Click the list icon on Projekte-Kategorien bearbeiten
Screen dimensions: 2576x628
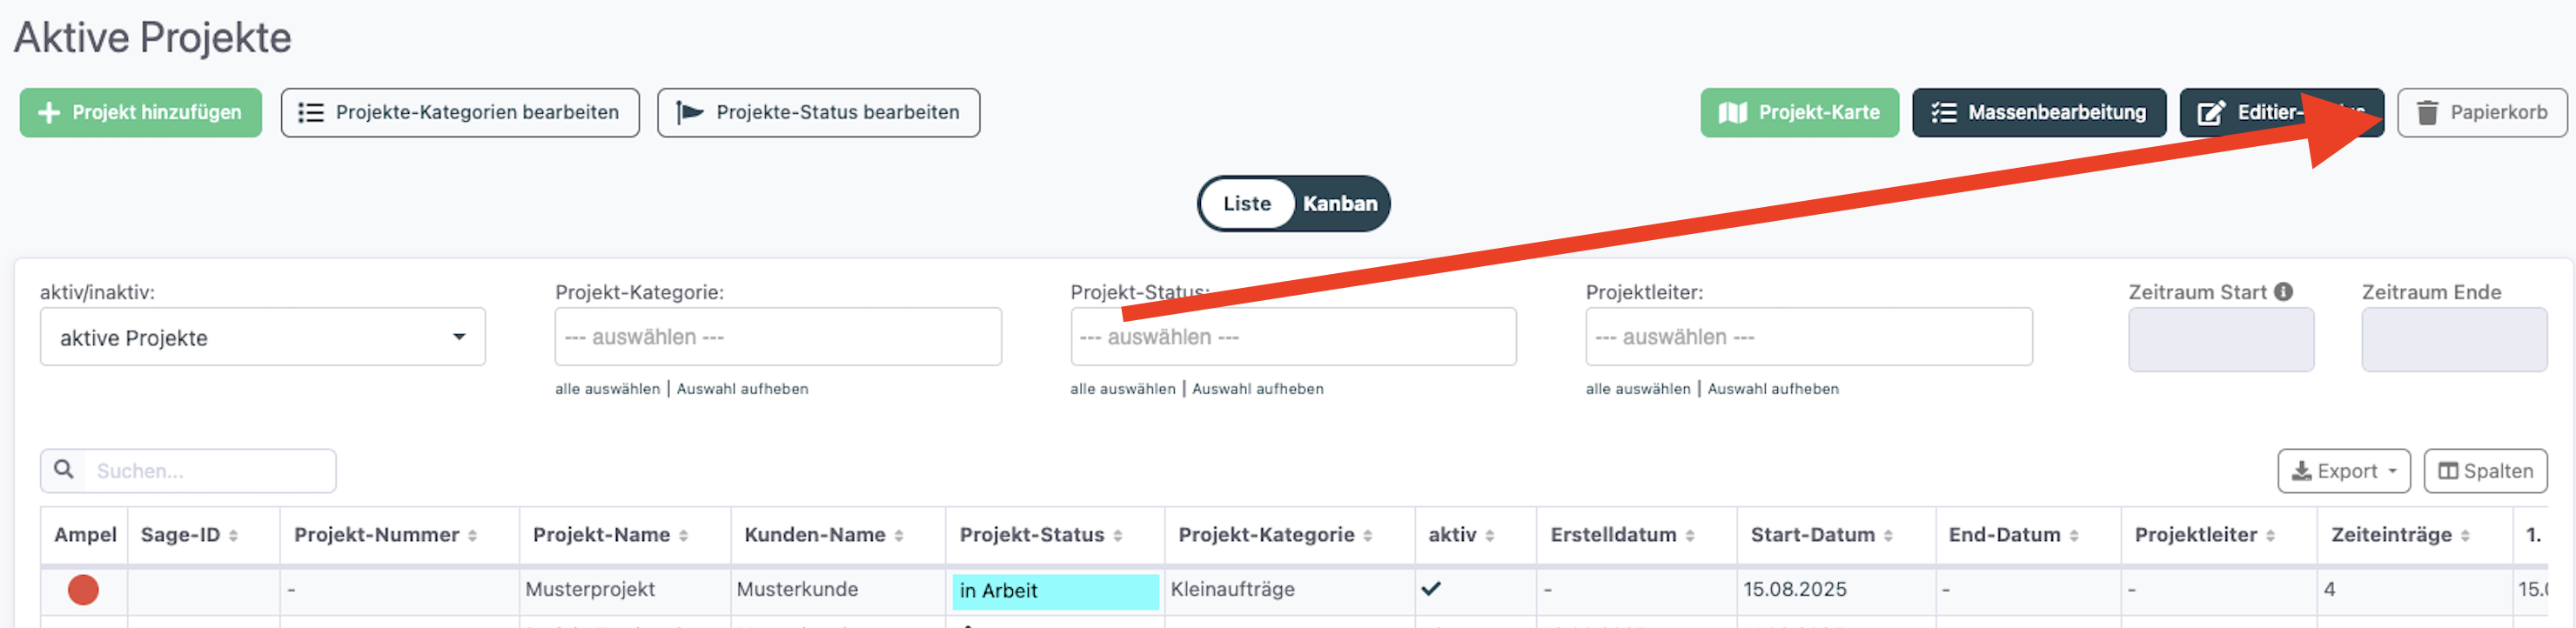311,113
